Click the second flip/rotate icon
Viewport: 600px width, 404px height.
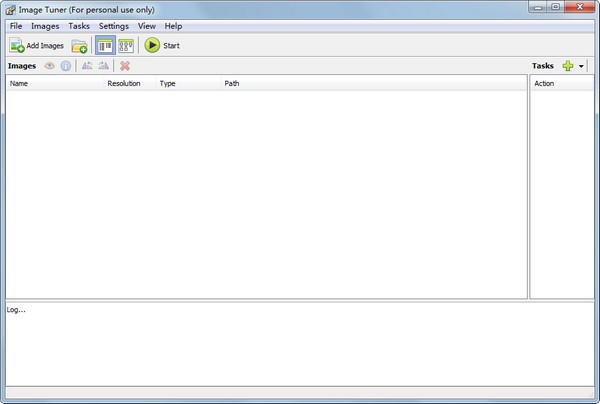click(104, 66)
